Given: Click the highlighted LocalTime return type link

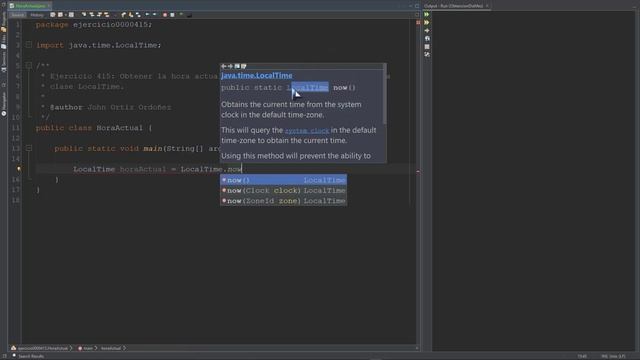Looking at the screenshot, I should 307,87.
